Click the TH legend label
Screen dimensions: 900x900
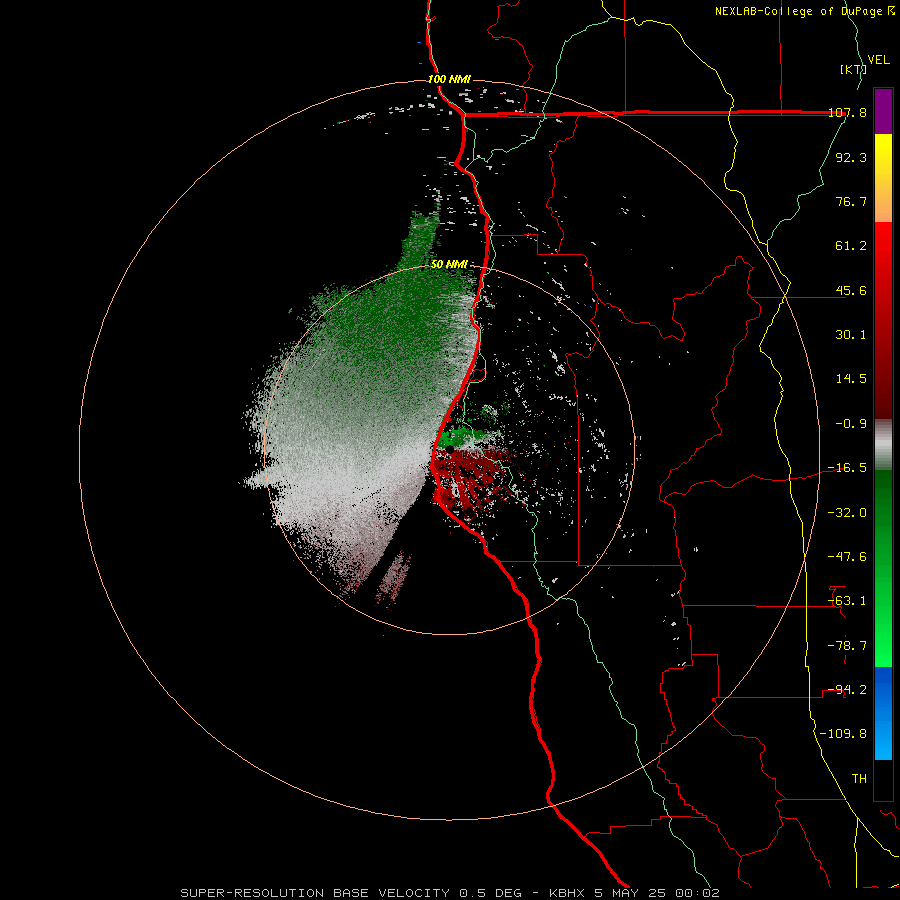[859, 779]
